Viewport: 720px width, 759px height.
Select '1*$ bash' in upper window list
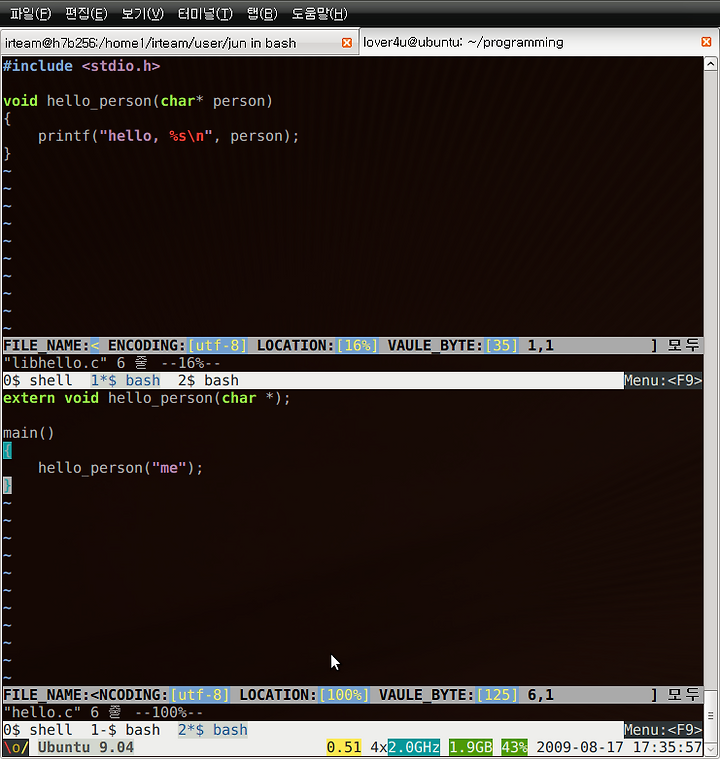(x=125, y=380)
